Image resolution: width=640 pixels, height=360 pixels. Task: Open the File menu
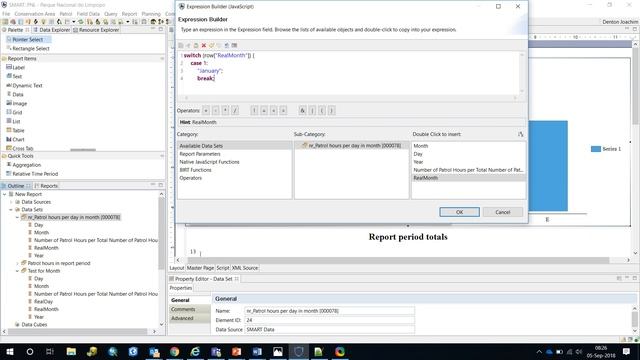pos(6,14)
